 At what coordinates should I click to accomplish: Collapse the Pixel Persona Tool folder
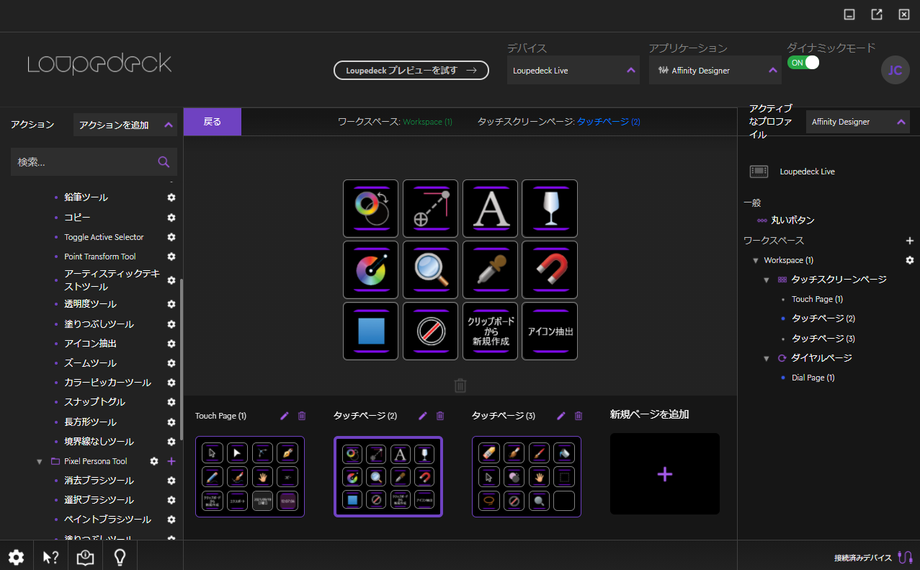click(39, 461)
